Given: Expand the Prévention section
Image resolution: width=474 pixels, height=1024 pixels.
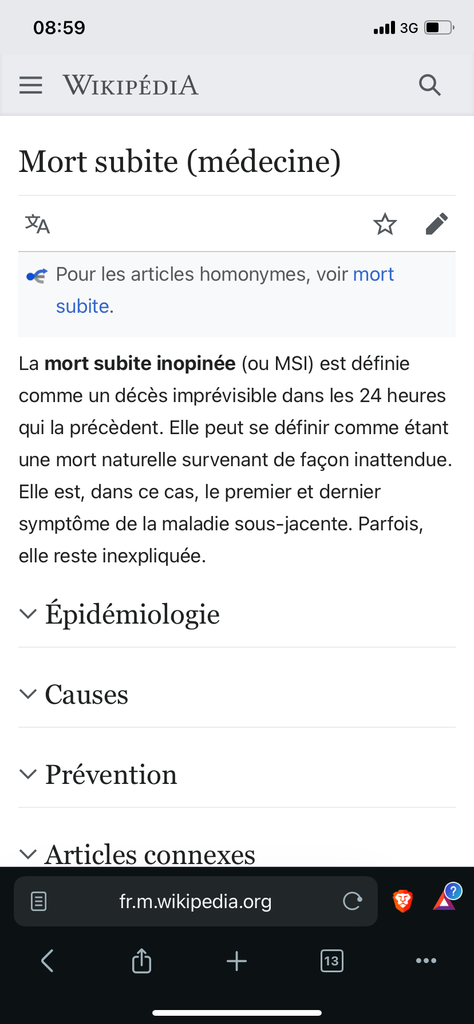Looking at the screenshot, I should 237,775.
